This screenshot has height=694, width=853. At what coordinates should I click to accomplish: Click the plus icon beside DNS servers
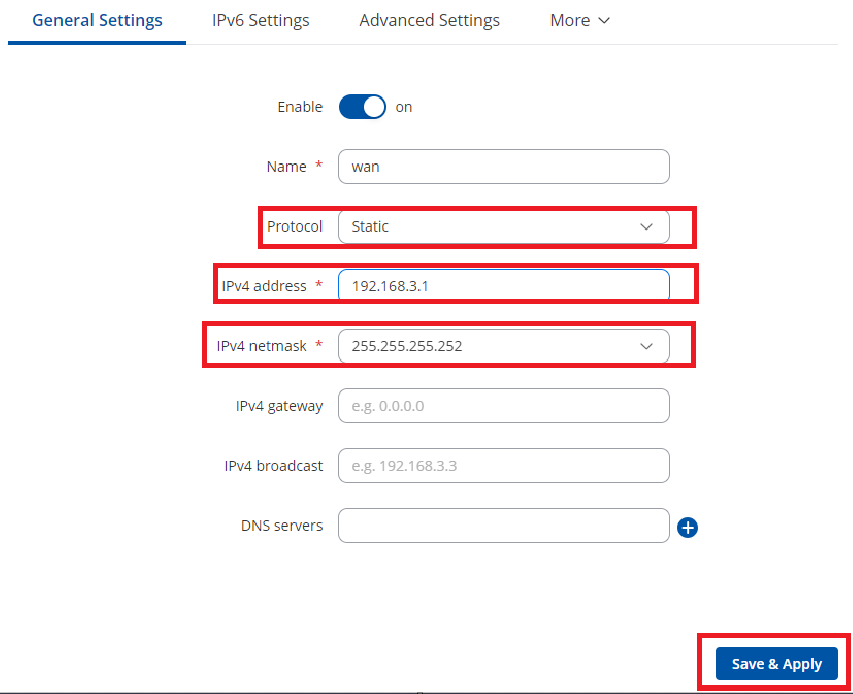pos(687,527)
